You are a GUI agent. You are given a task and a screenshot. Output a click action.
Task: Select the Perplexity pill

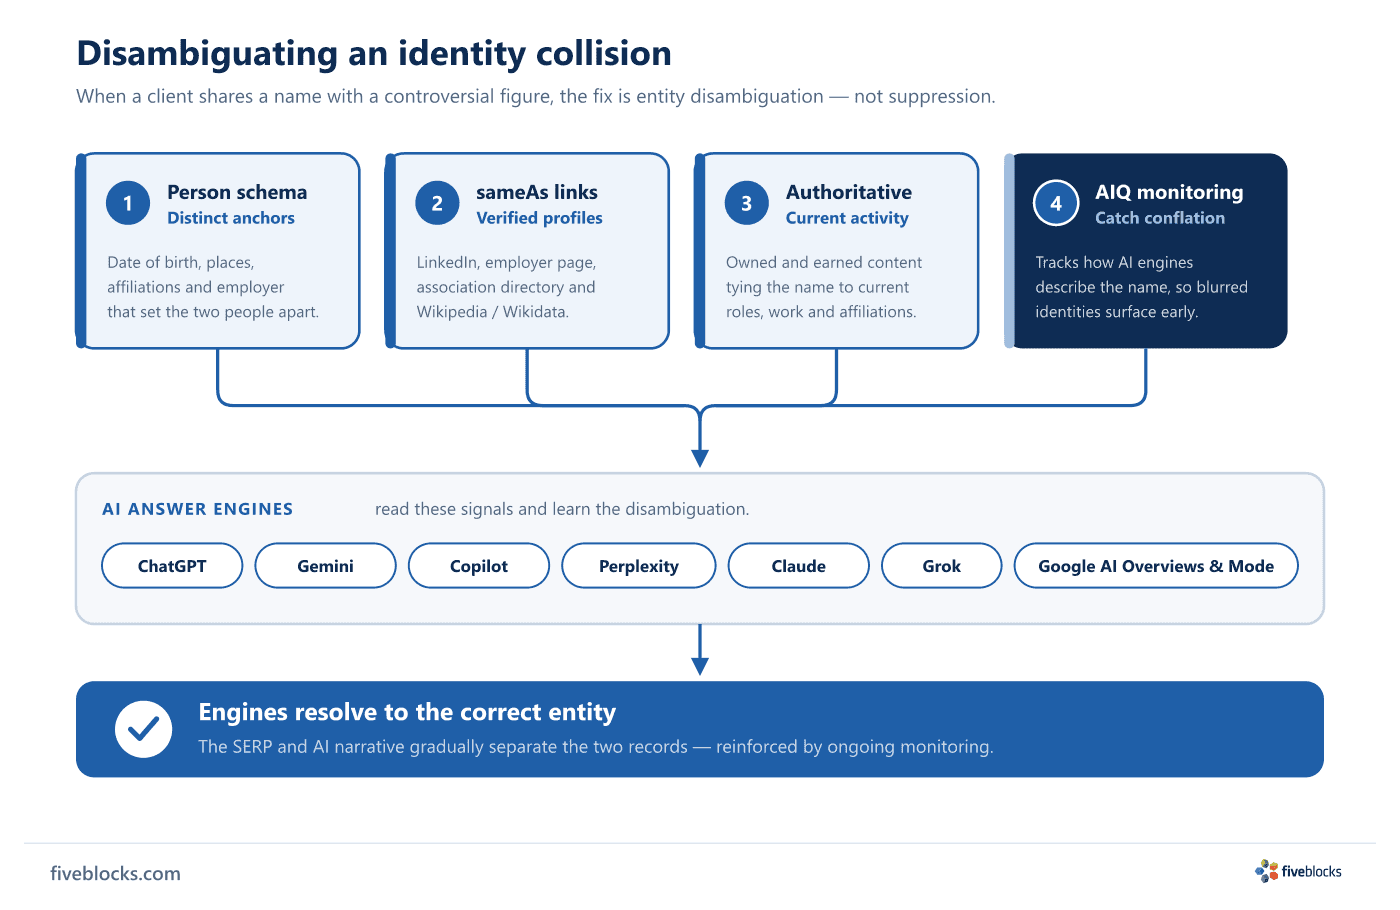[x=639, y=566]
